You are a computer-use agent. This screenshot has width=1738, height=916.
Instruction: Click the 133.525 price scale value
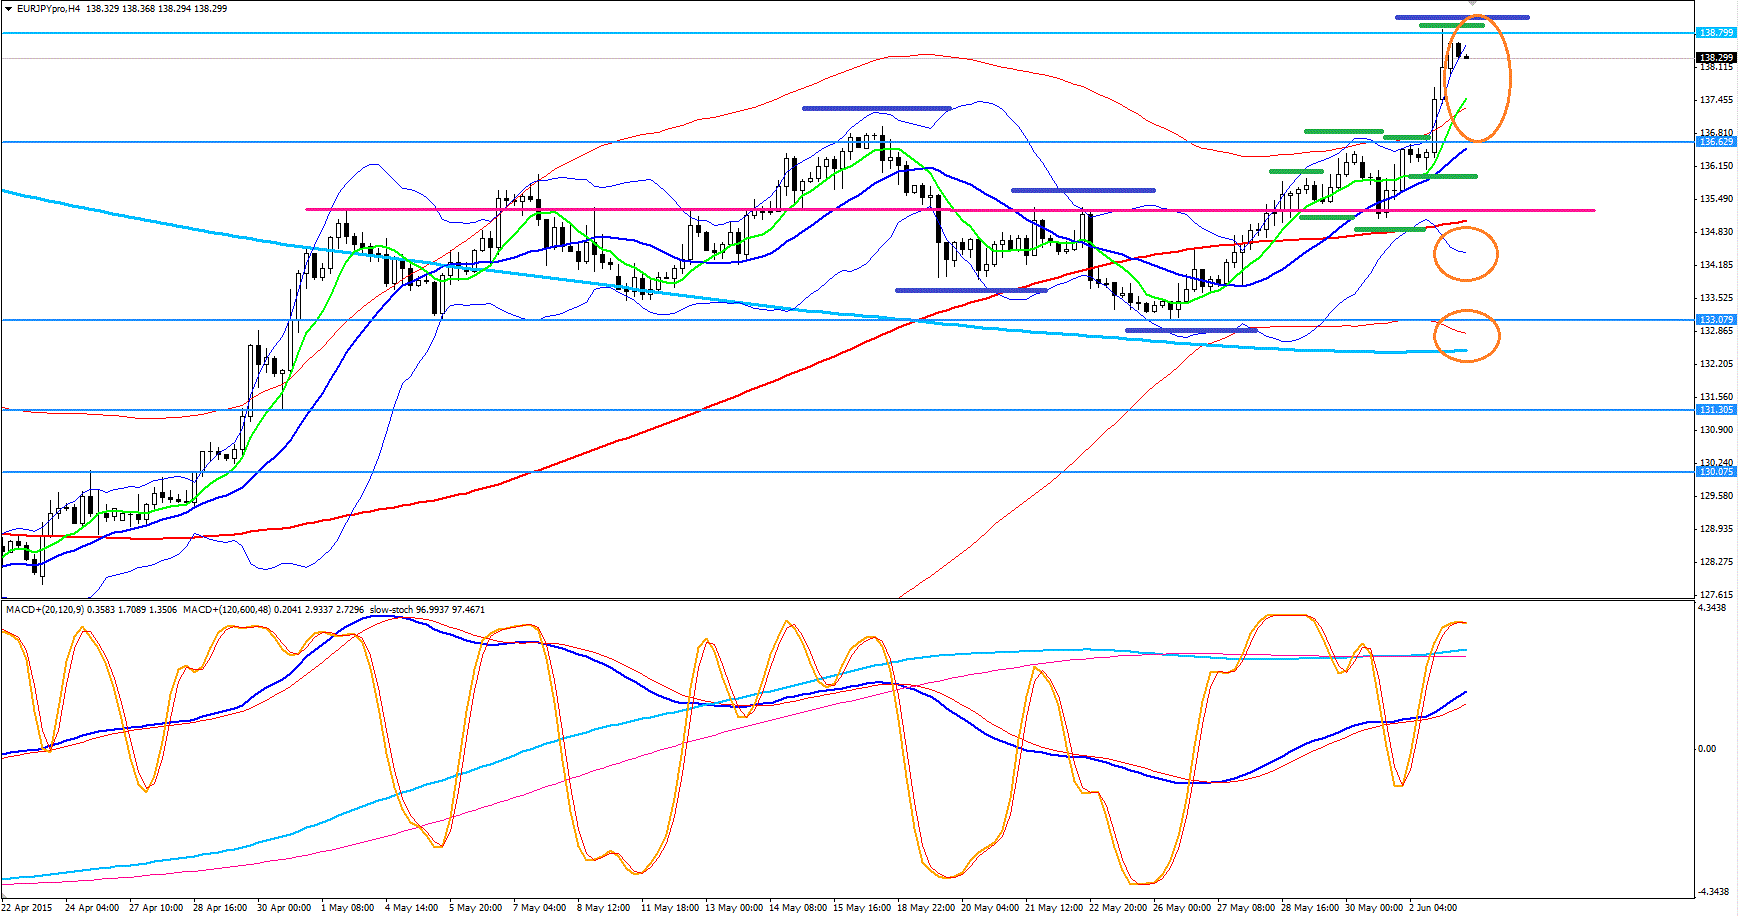(x=1716, y=298)
